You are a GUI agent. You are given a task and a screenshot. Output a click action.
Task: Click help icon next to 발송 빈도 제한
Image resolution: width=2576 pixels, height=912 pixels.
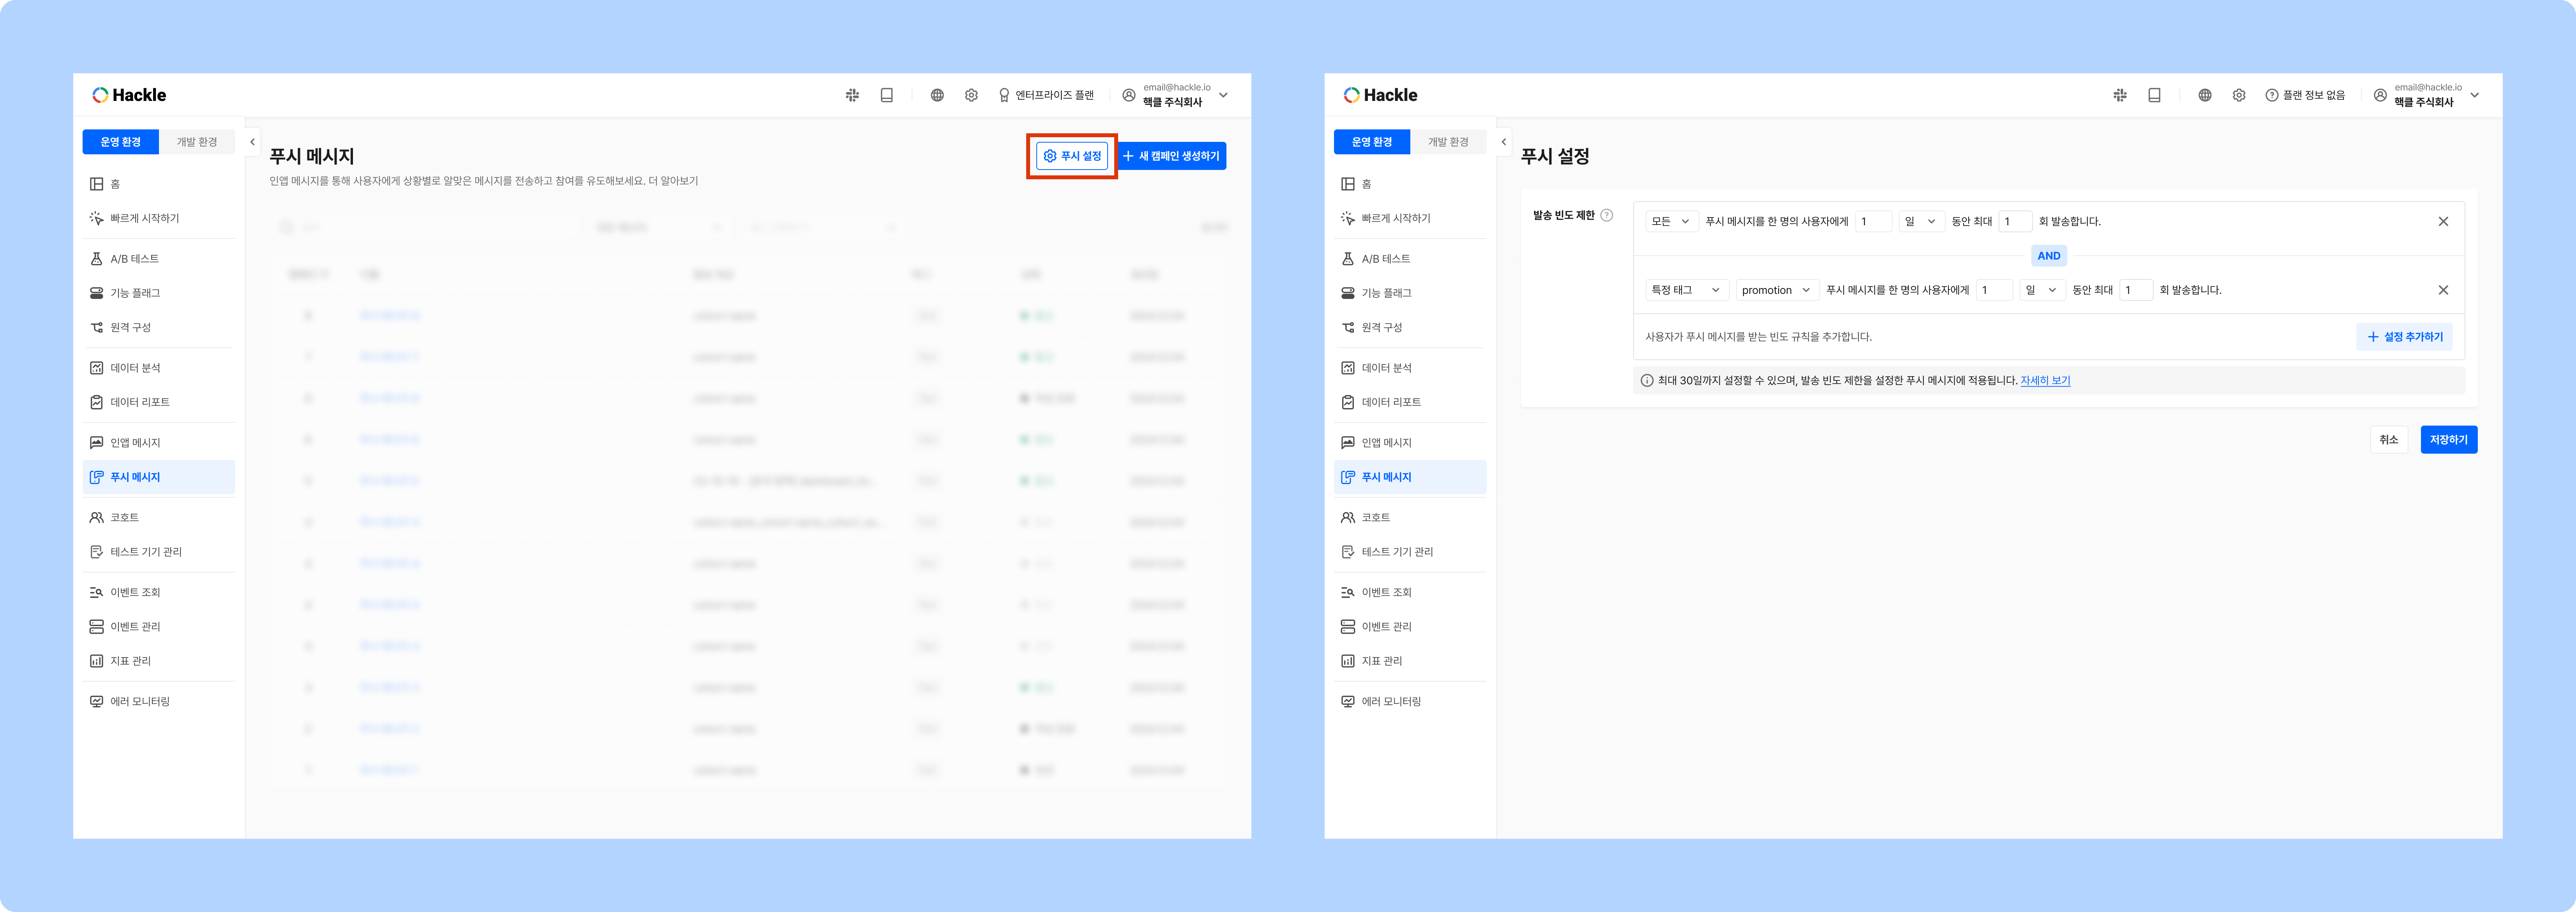(1607, 215)
